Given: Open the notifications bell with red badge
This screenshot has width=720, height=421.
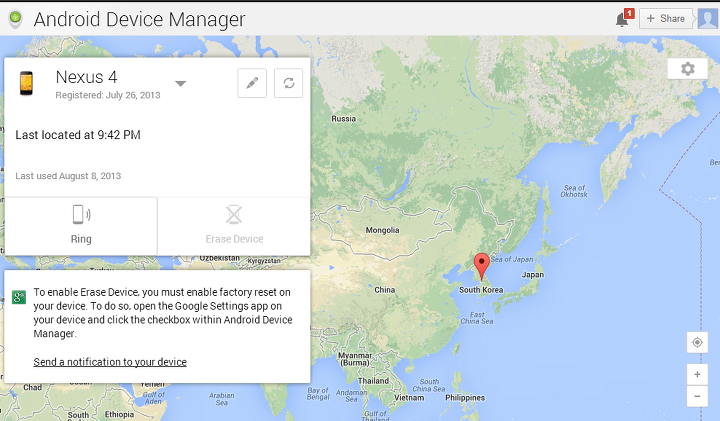Looking at the screenshot, I should click(624, 18).
